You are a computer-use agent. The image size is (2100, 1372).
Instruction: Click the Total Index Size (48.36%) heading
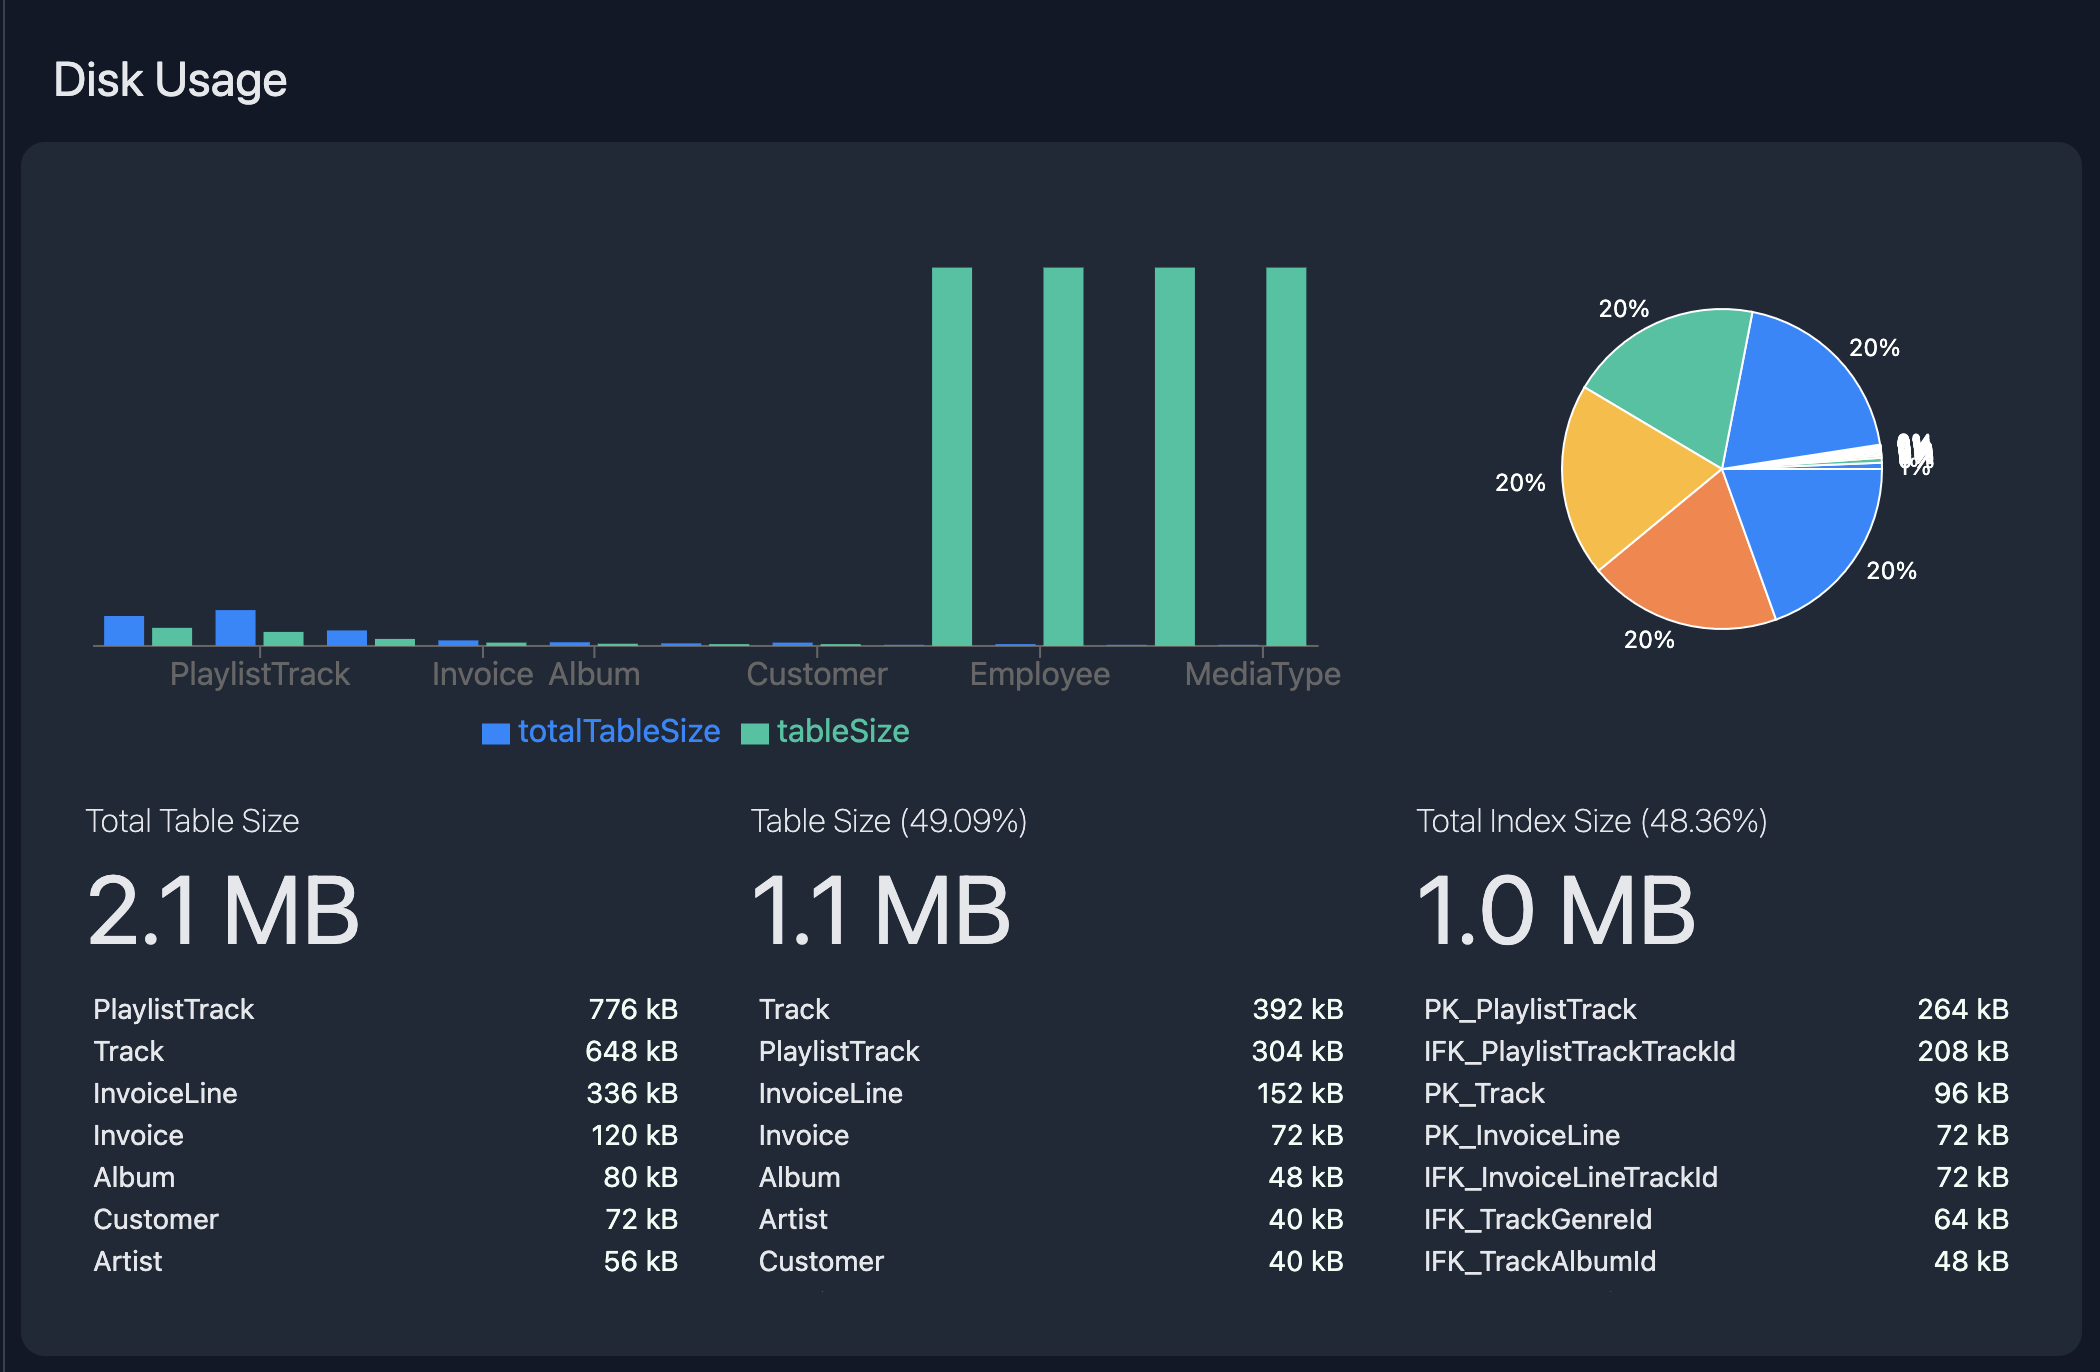pos(1592,821)
